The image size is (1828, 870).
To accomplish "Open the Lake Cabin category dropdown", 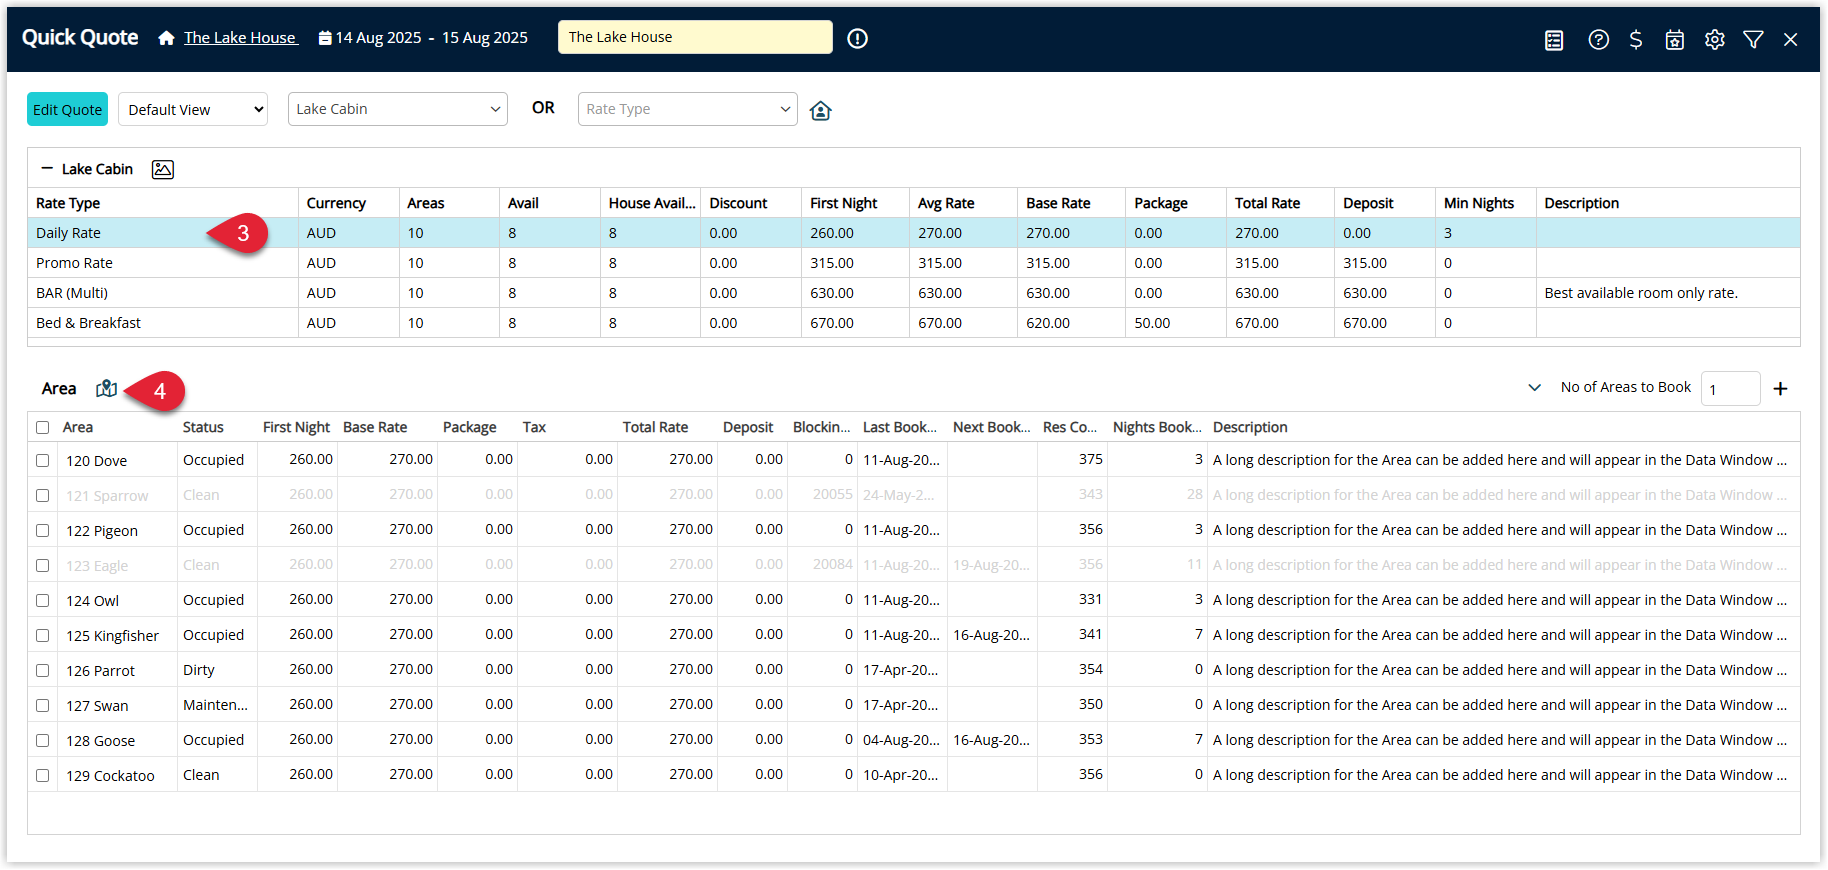I will (398, 109).
